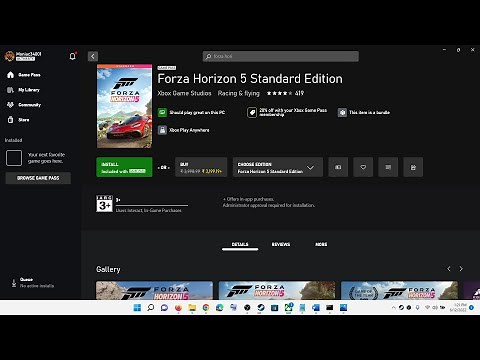Open second gallery thumbnail
480x360 pixels.
point(277,290)
